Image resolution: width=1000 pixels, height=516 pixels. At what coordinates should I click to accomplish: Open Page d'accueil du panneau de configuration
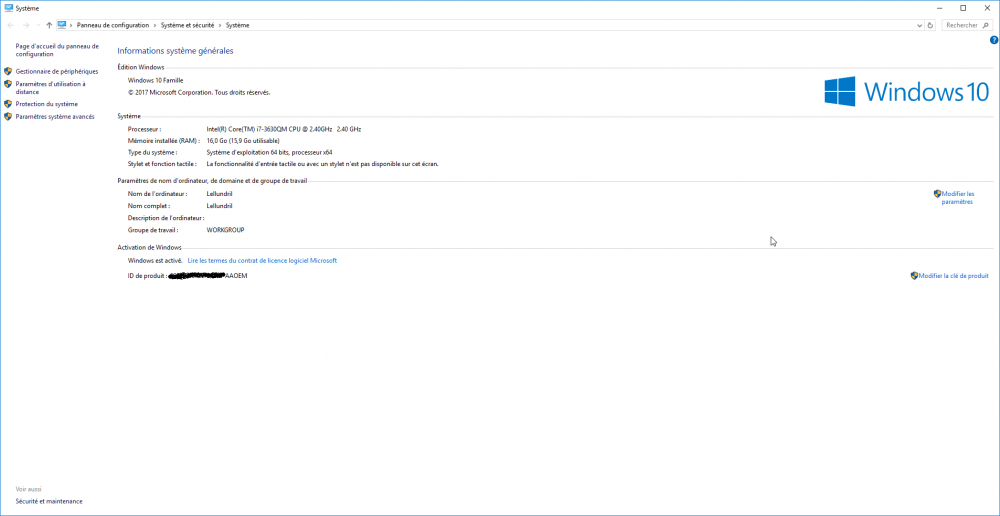click(x=57, y=50)
